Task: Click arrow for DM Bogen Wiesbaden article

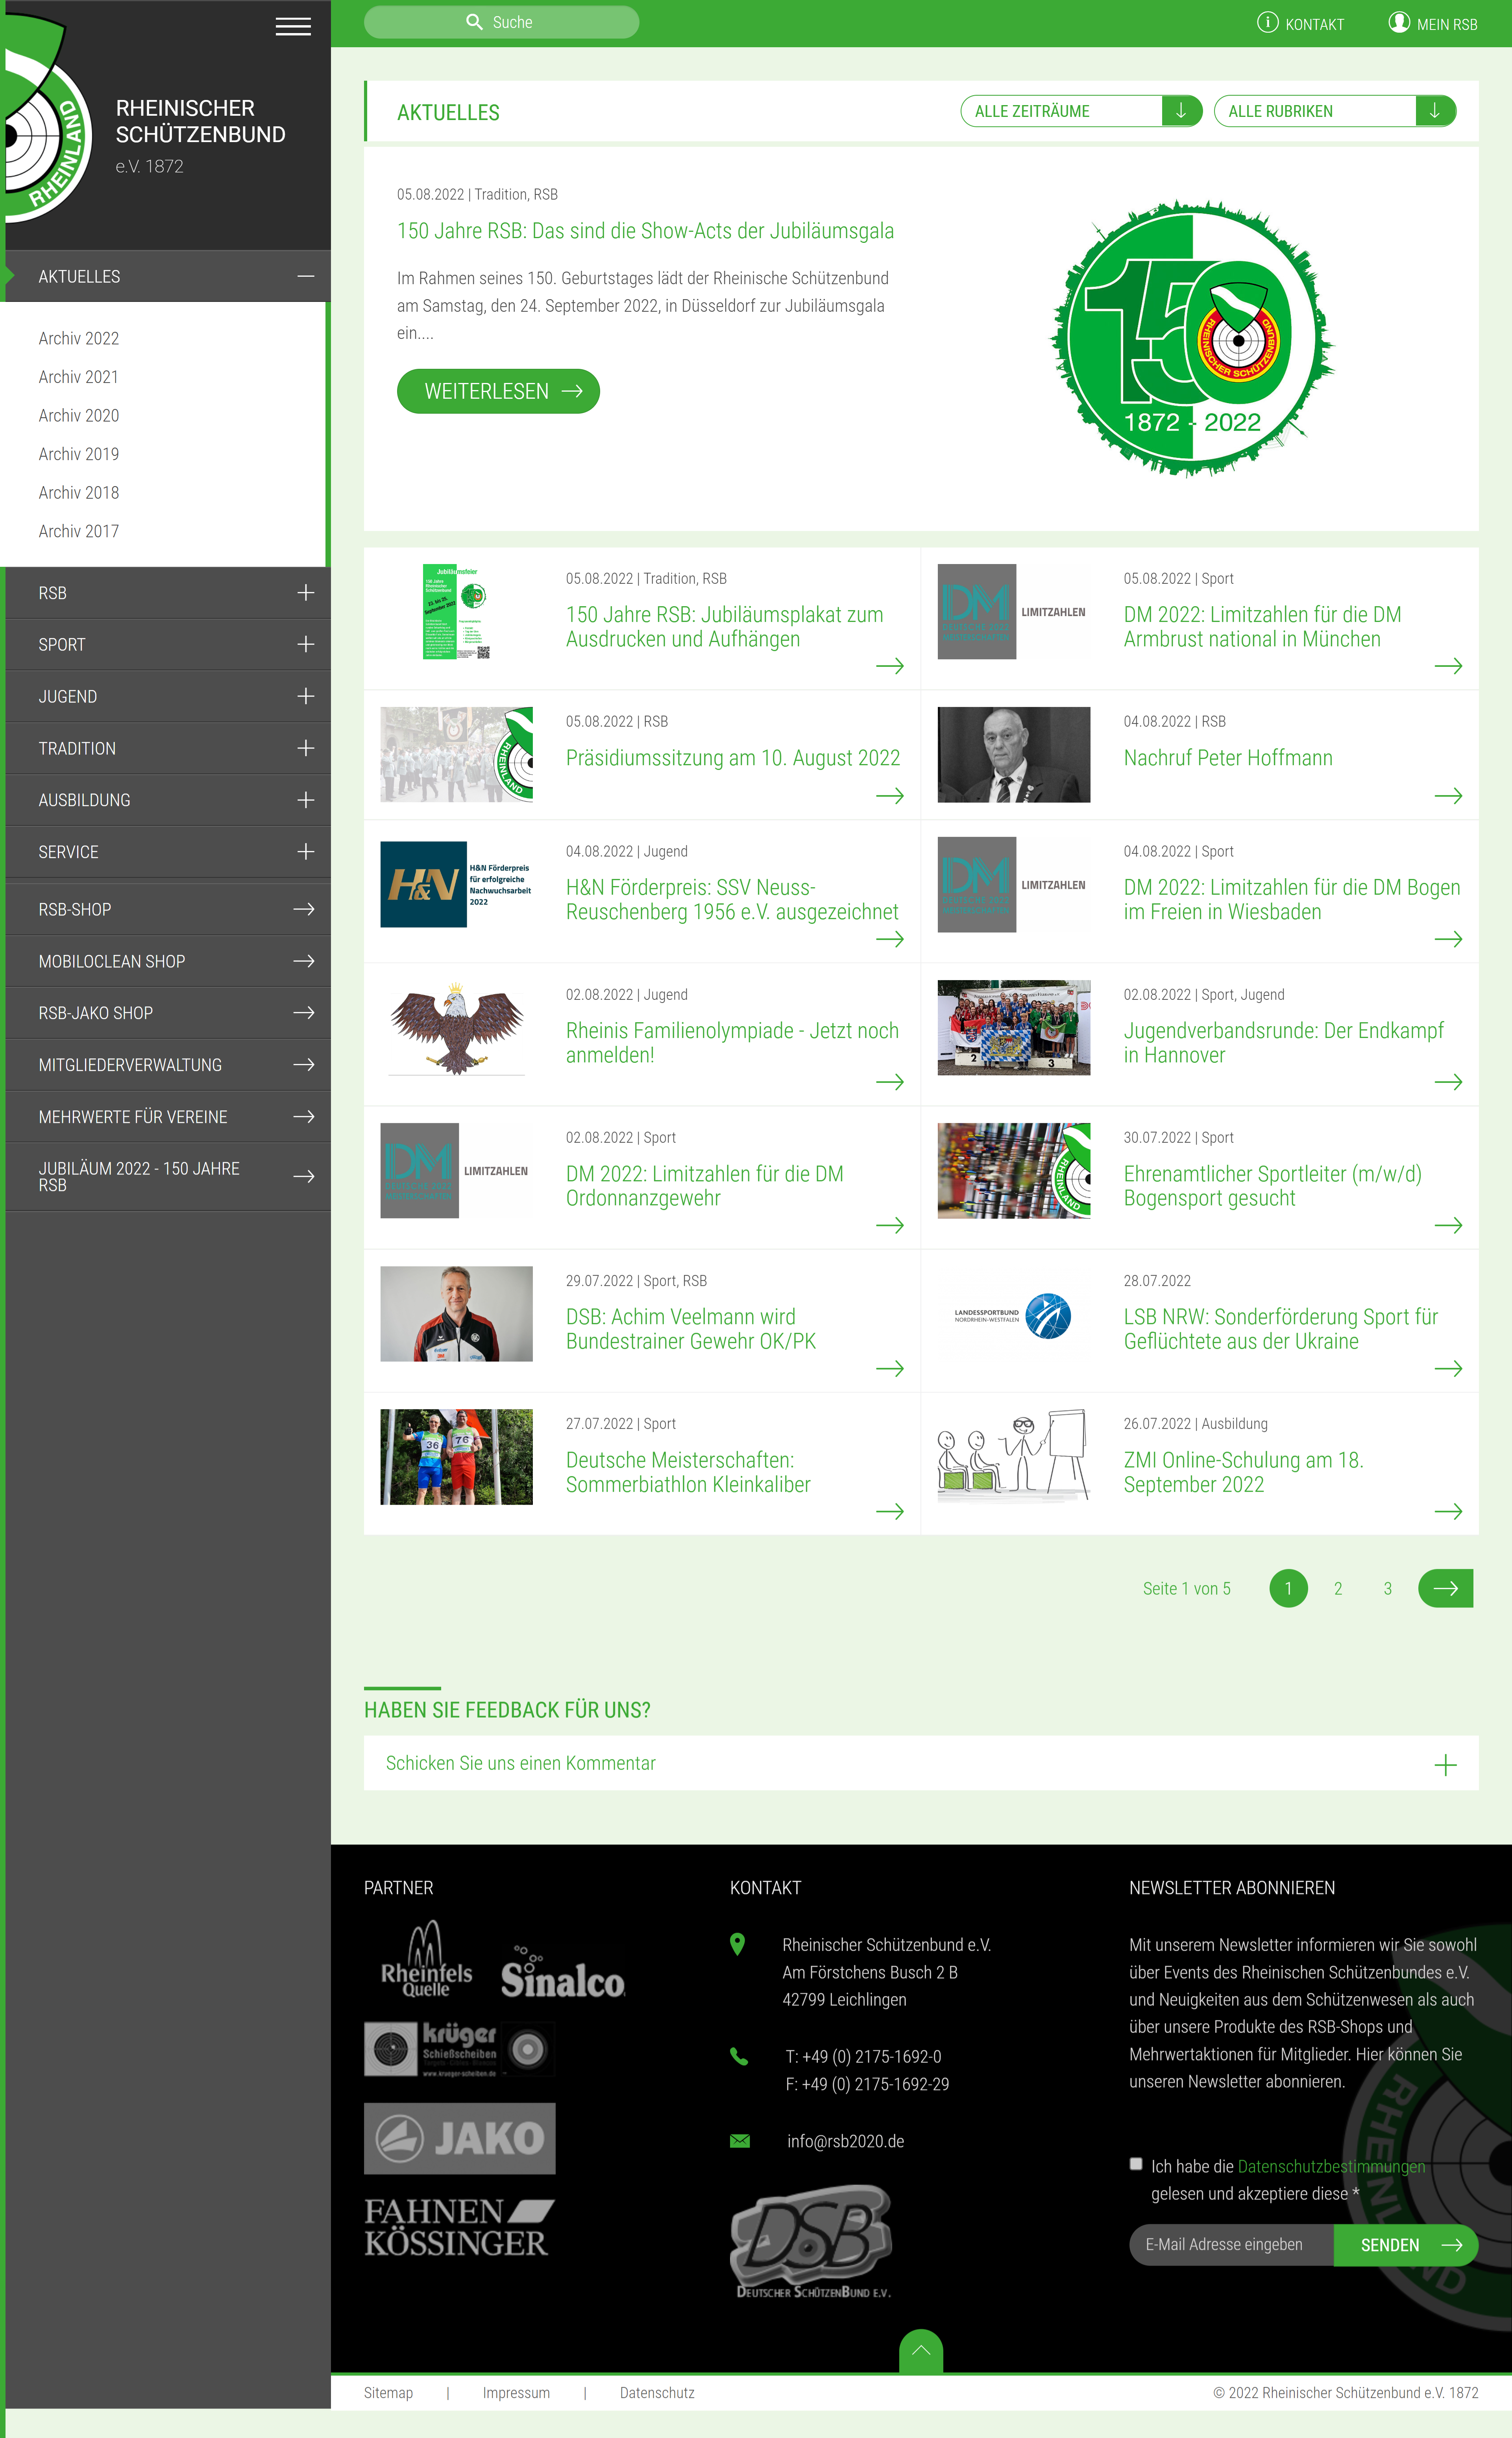Action: pyautogui.click(x=1447, y=939)
